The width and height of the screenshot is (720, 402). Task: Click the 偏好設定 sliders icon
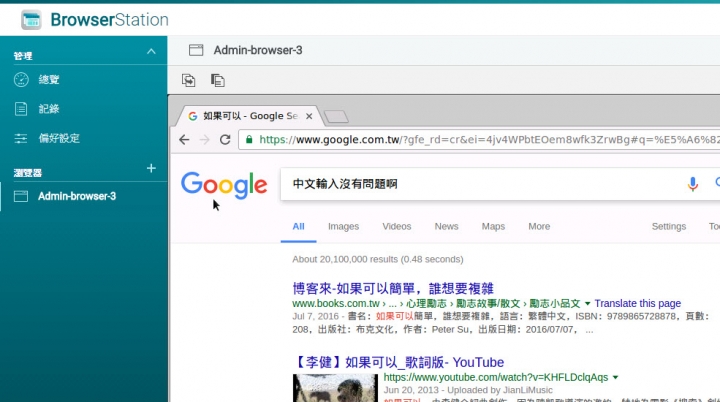[x=21, y=138]
